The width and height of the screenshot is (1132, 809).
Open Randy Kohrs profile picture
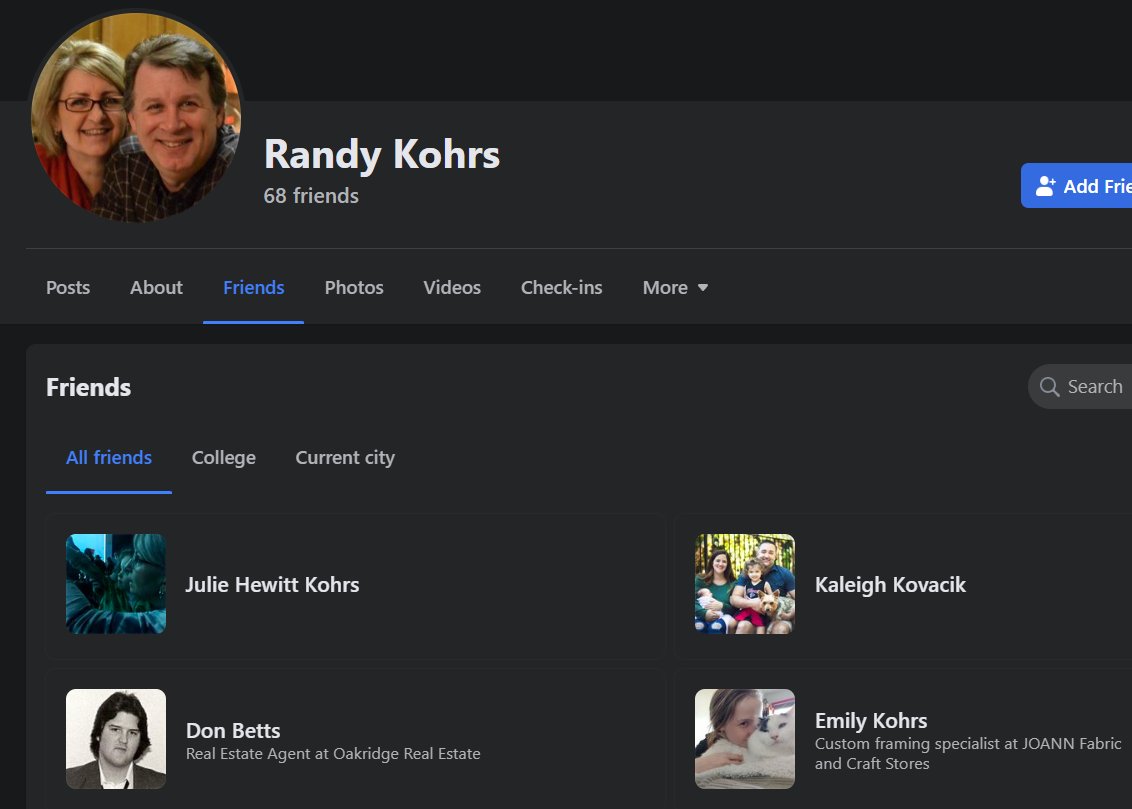136,117
